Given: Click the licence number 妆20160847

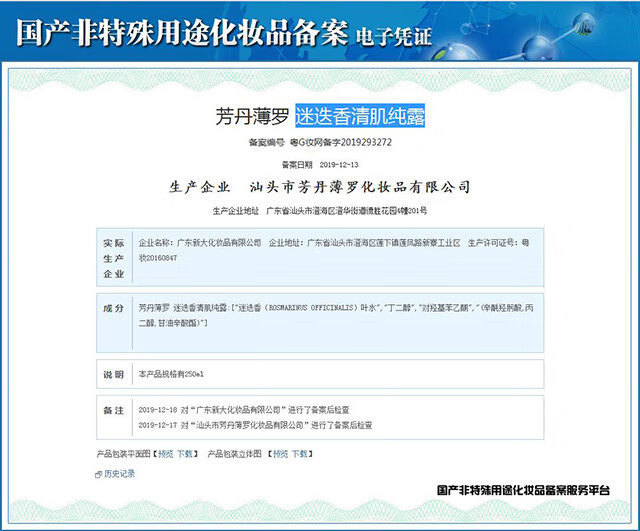Looking at the screenshot, I should (x=158, y=258).
